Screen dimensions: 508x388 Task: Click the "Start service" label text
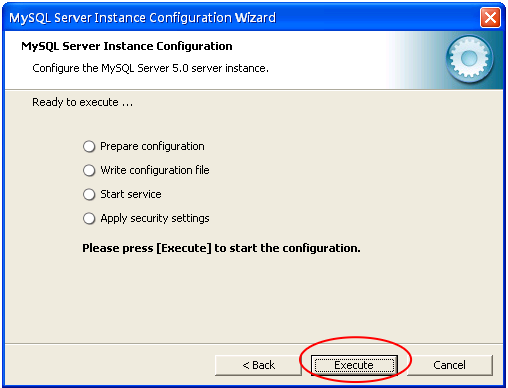click(131, 194)
